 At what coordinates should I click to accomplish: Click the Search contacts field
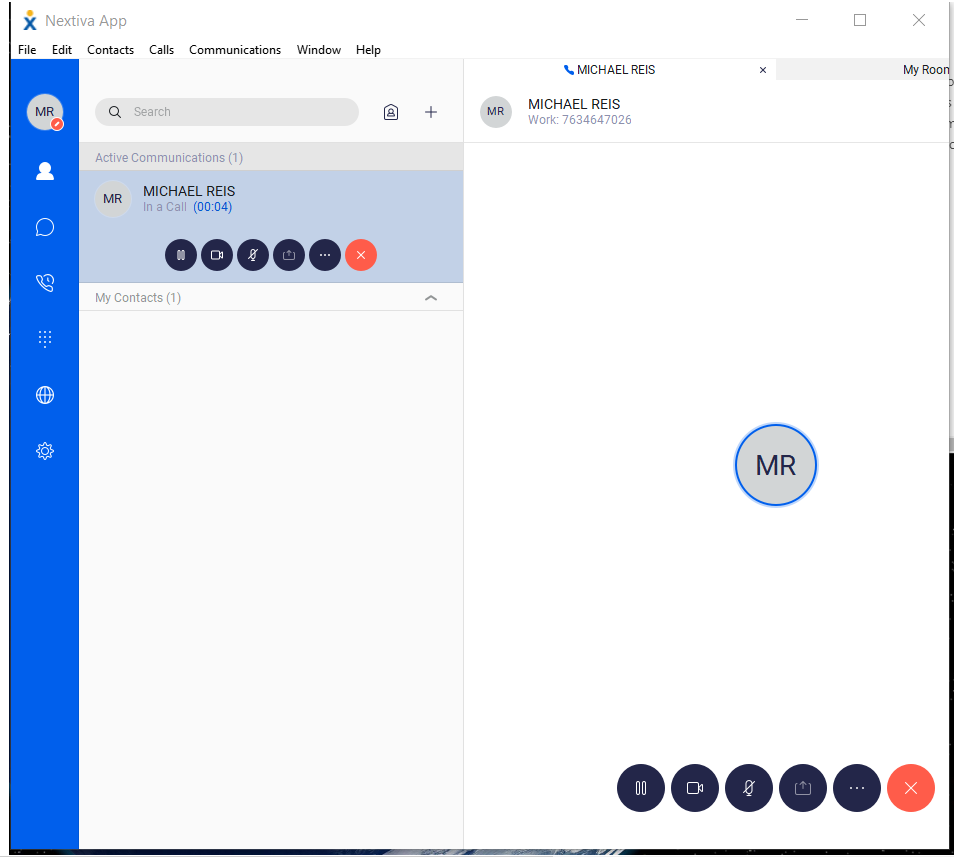pyautogui.click(x=227, y=112)
